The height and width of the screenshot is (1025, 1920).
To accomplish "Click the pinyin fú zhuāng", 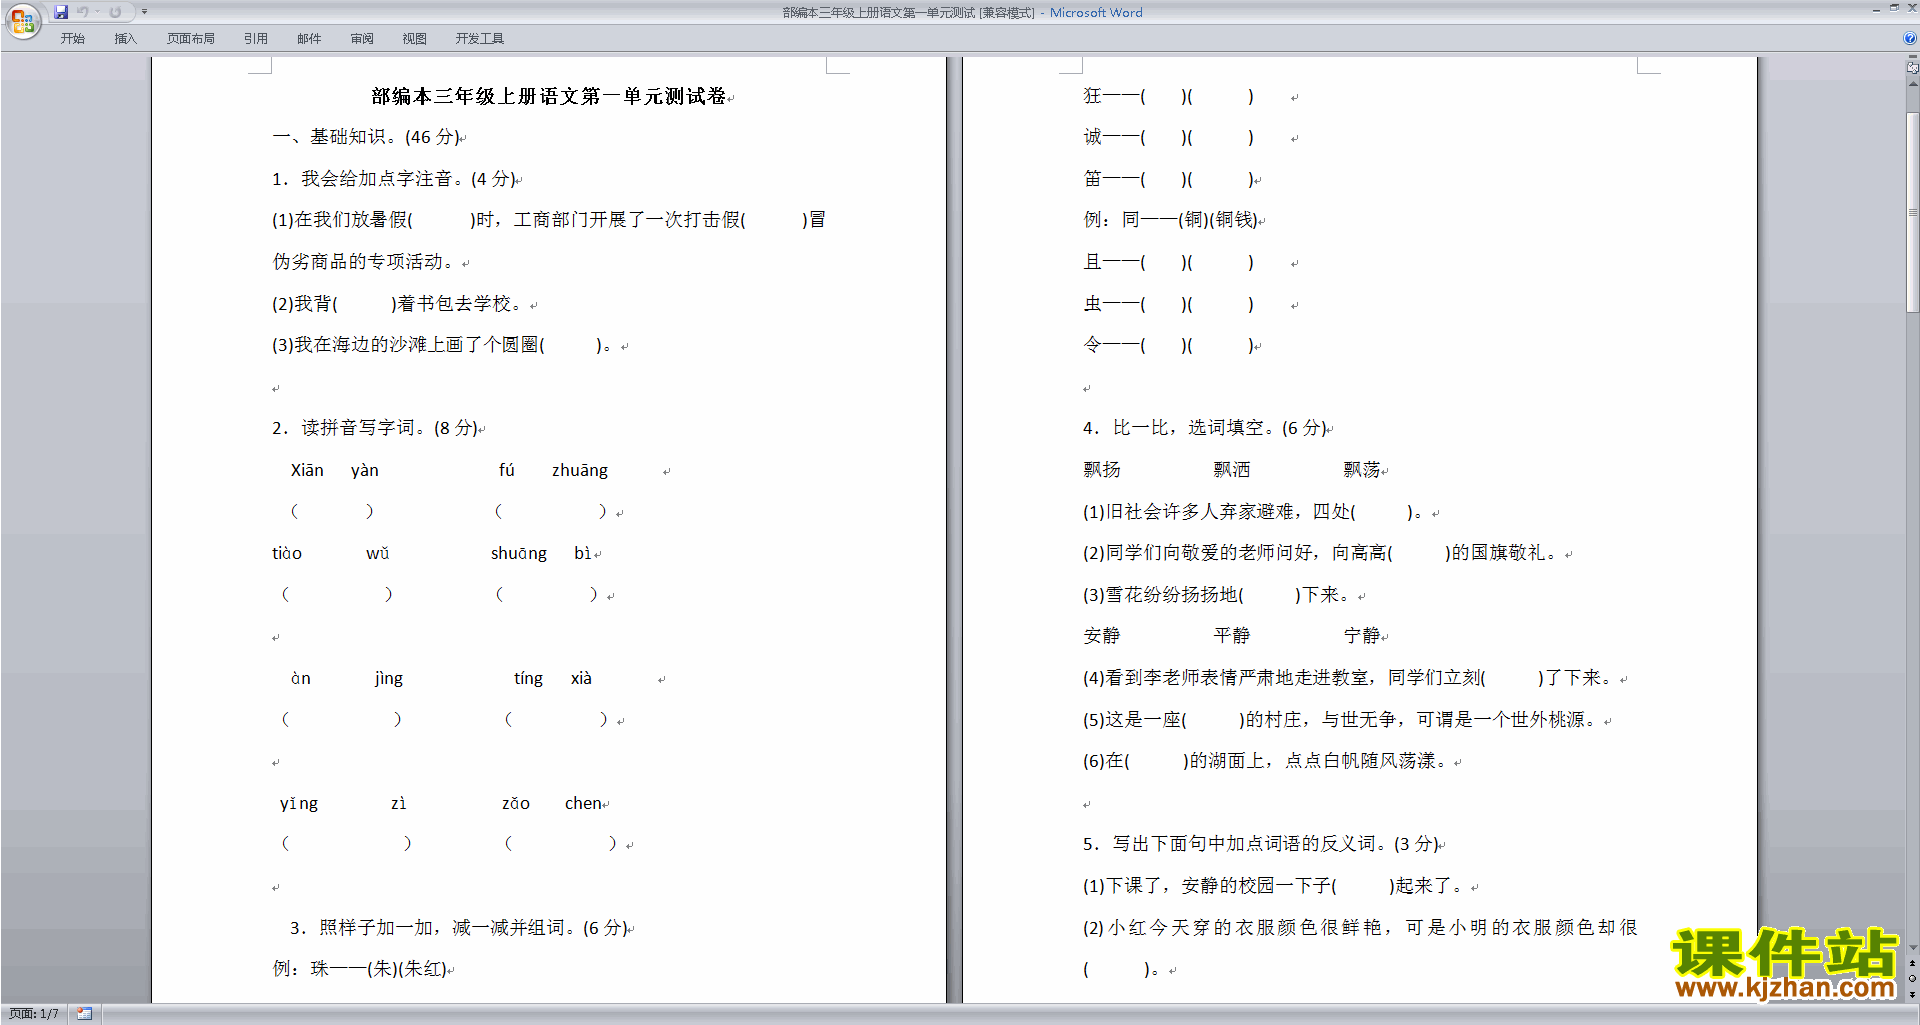I will point(553,470).
